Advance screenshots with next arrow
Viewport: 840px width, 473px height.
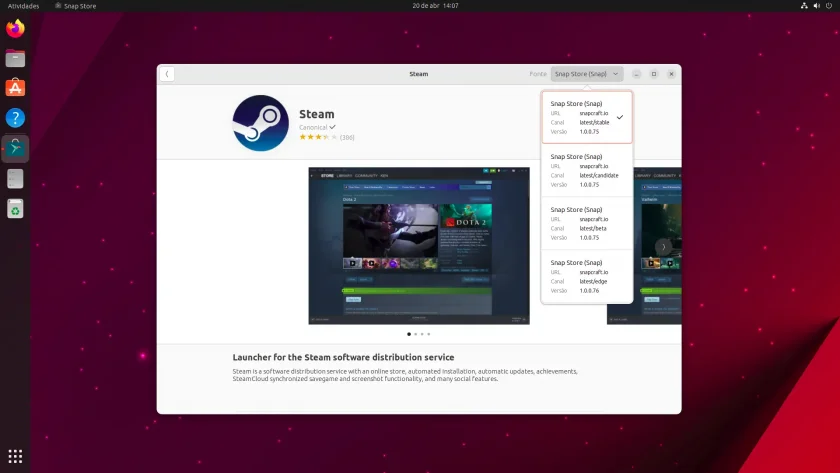click(663, 247)
